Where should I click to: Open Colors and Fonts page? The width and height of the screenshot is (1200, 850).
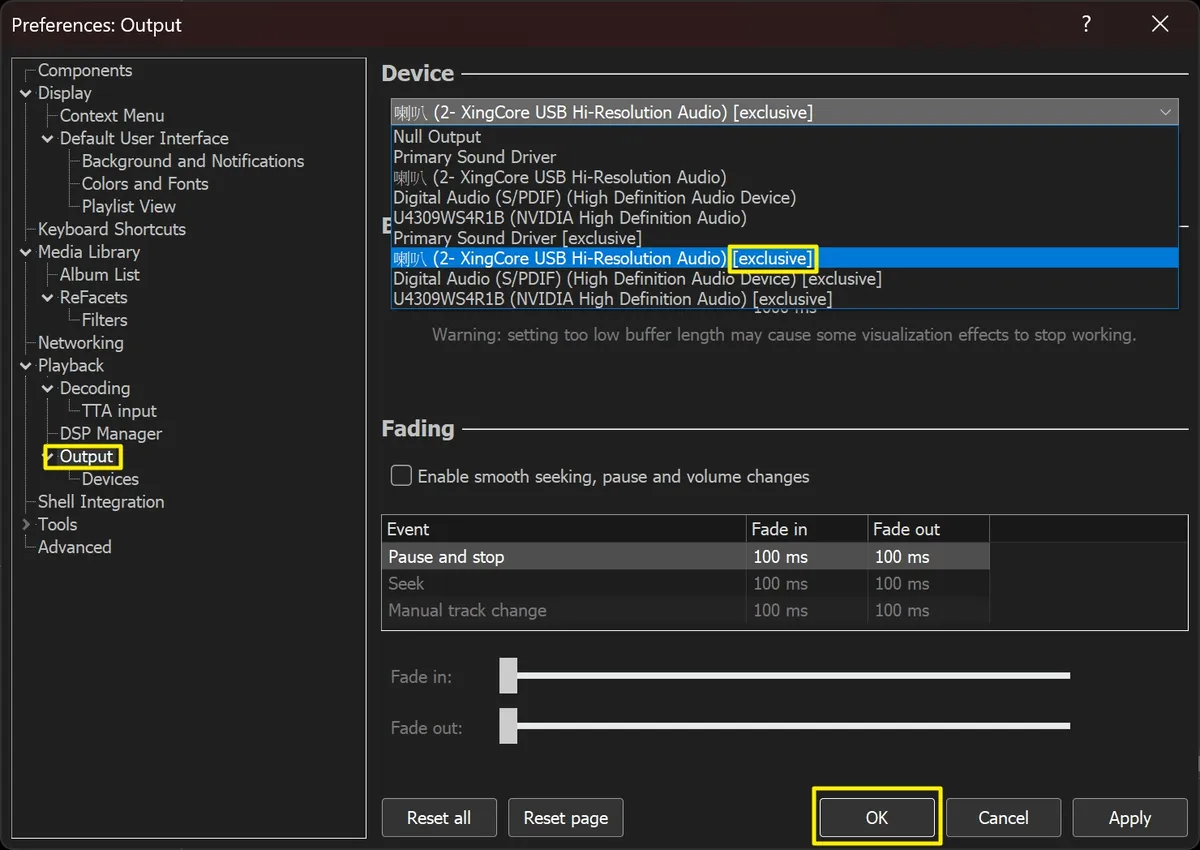click(145, 184)
